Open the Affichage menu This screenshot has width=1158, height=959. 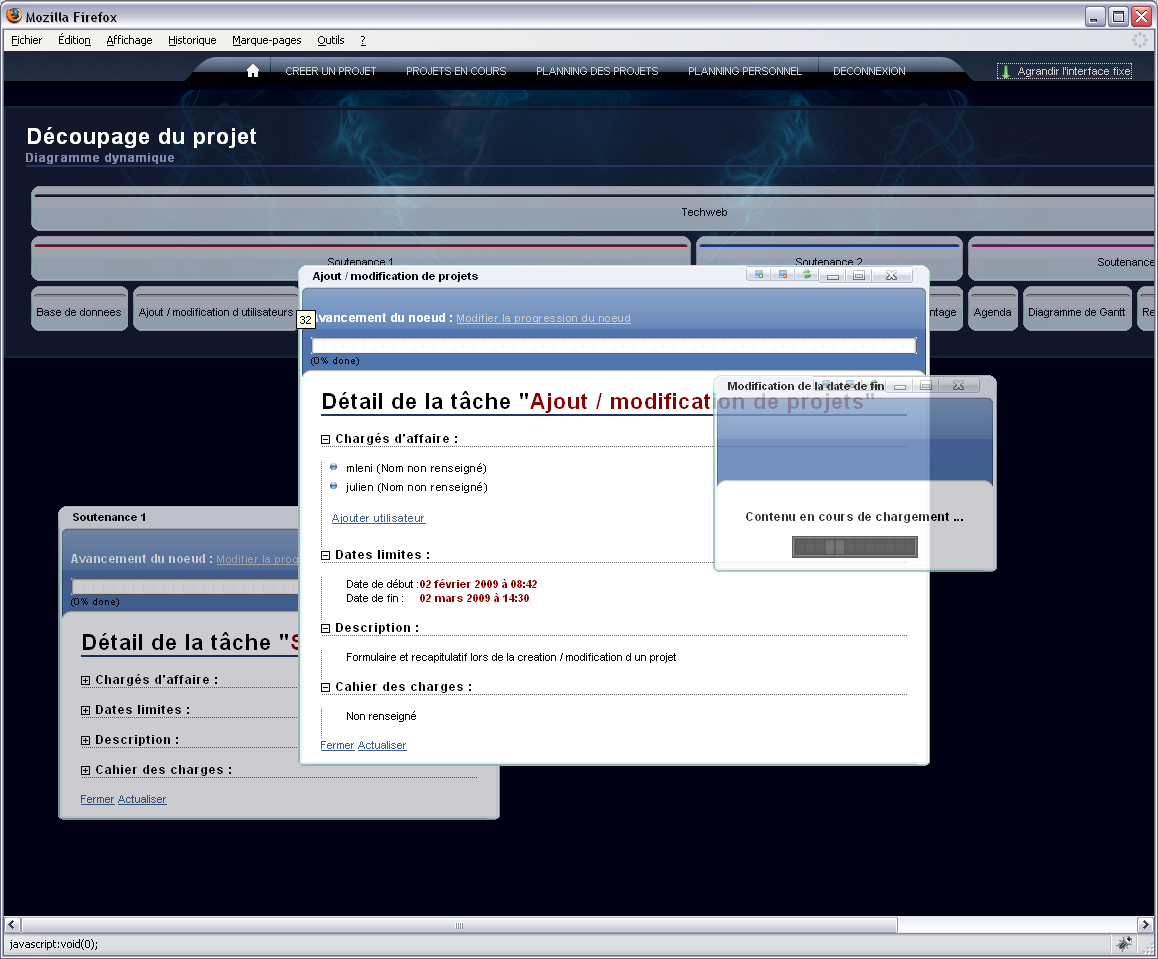[x=129, y=40]
